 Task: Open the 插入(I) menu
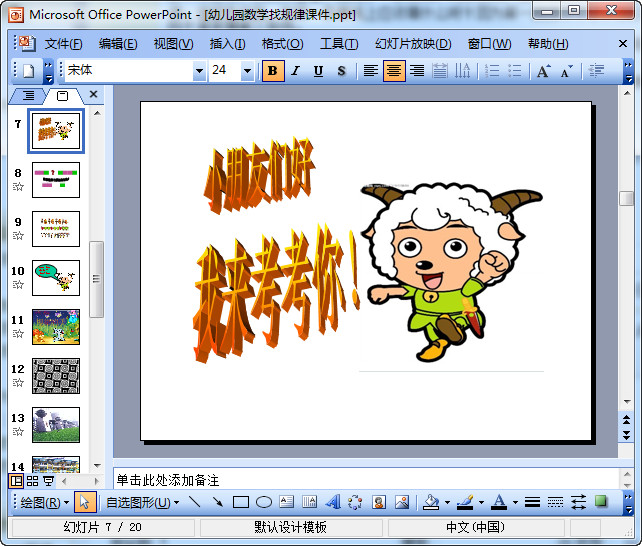point(227,44)
